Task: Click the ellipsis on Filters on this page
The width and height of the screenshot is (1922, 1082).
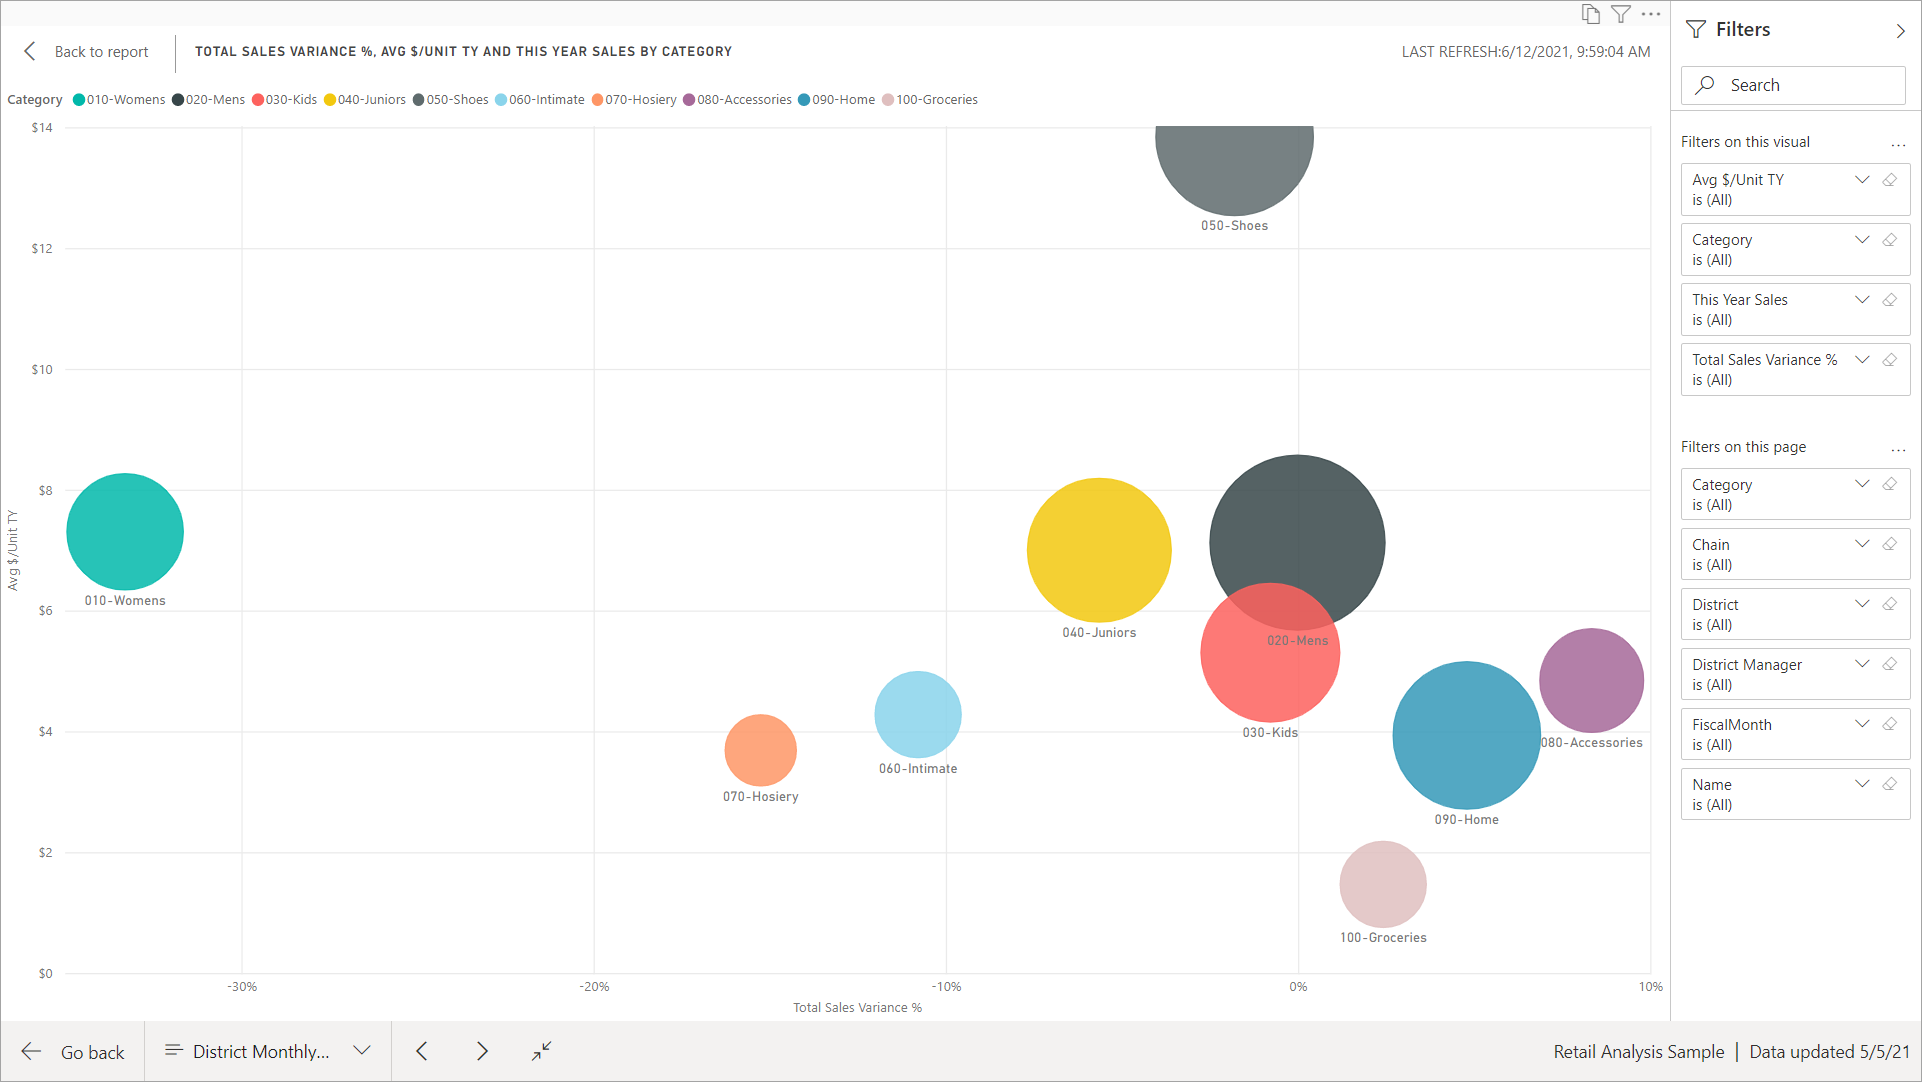Action: (1896, 446)
